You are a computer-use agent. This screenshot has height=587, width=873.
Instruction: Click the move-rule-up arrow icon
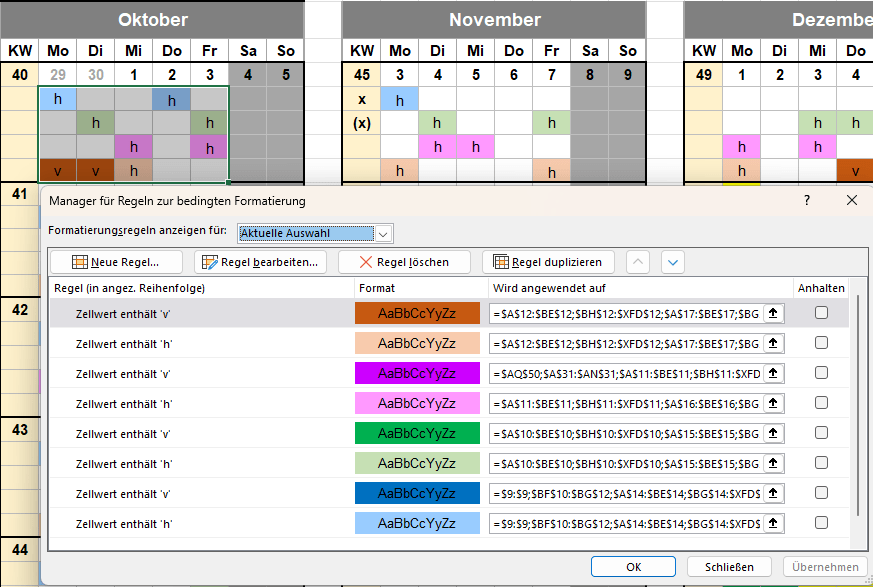[x=637, y=261]
